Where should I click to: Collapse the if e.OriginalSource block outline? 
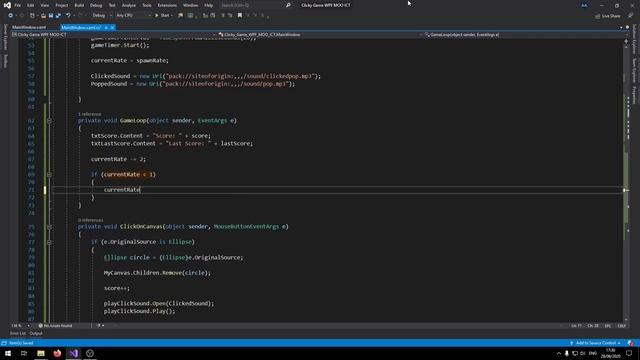49,242
